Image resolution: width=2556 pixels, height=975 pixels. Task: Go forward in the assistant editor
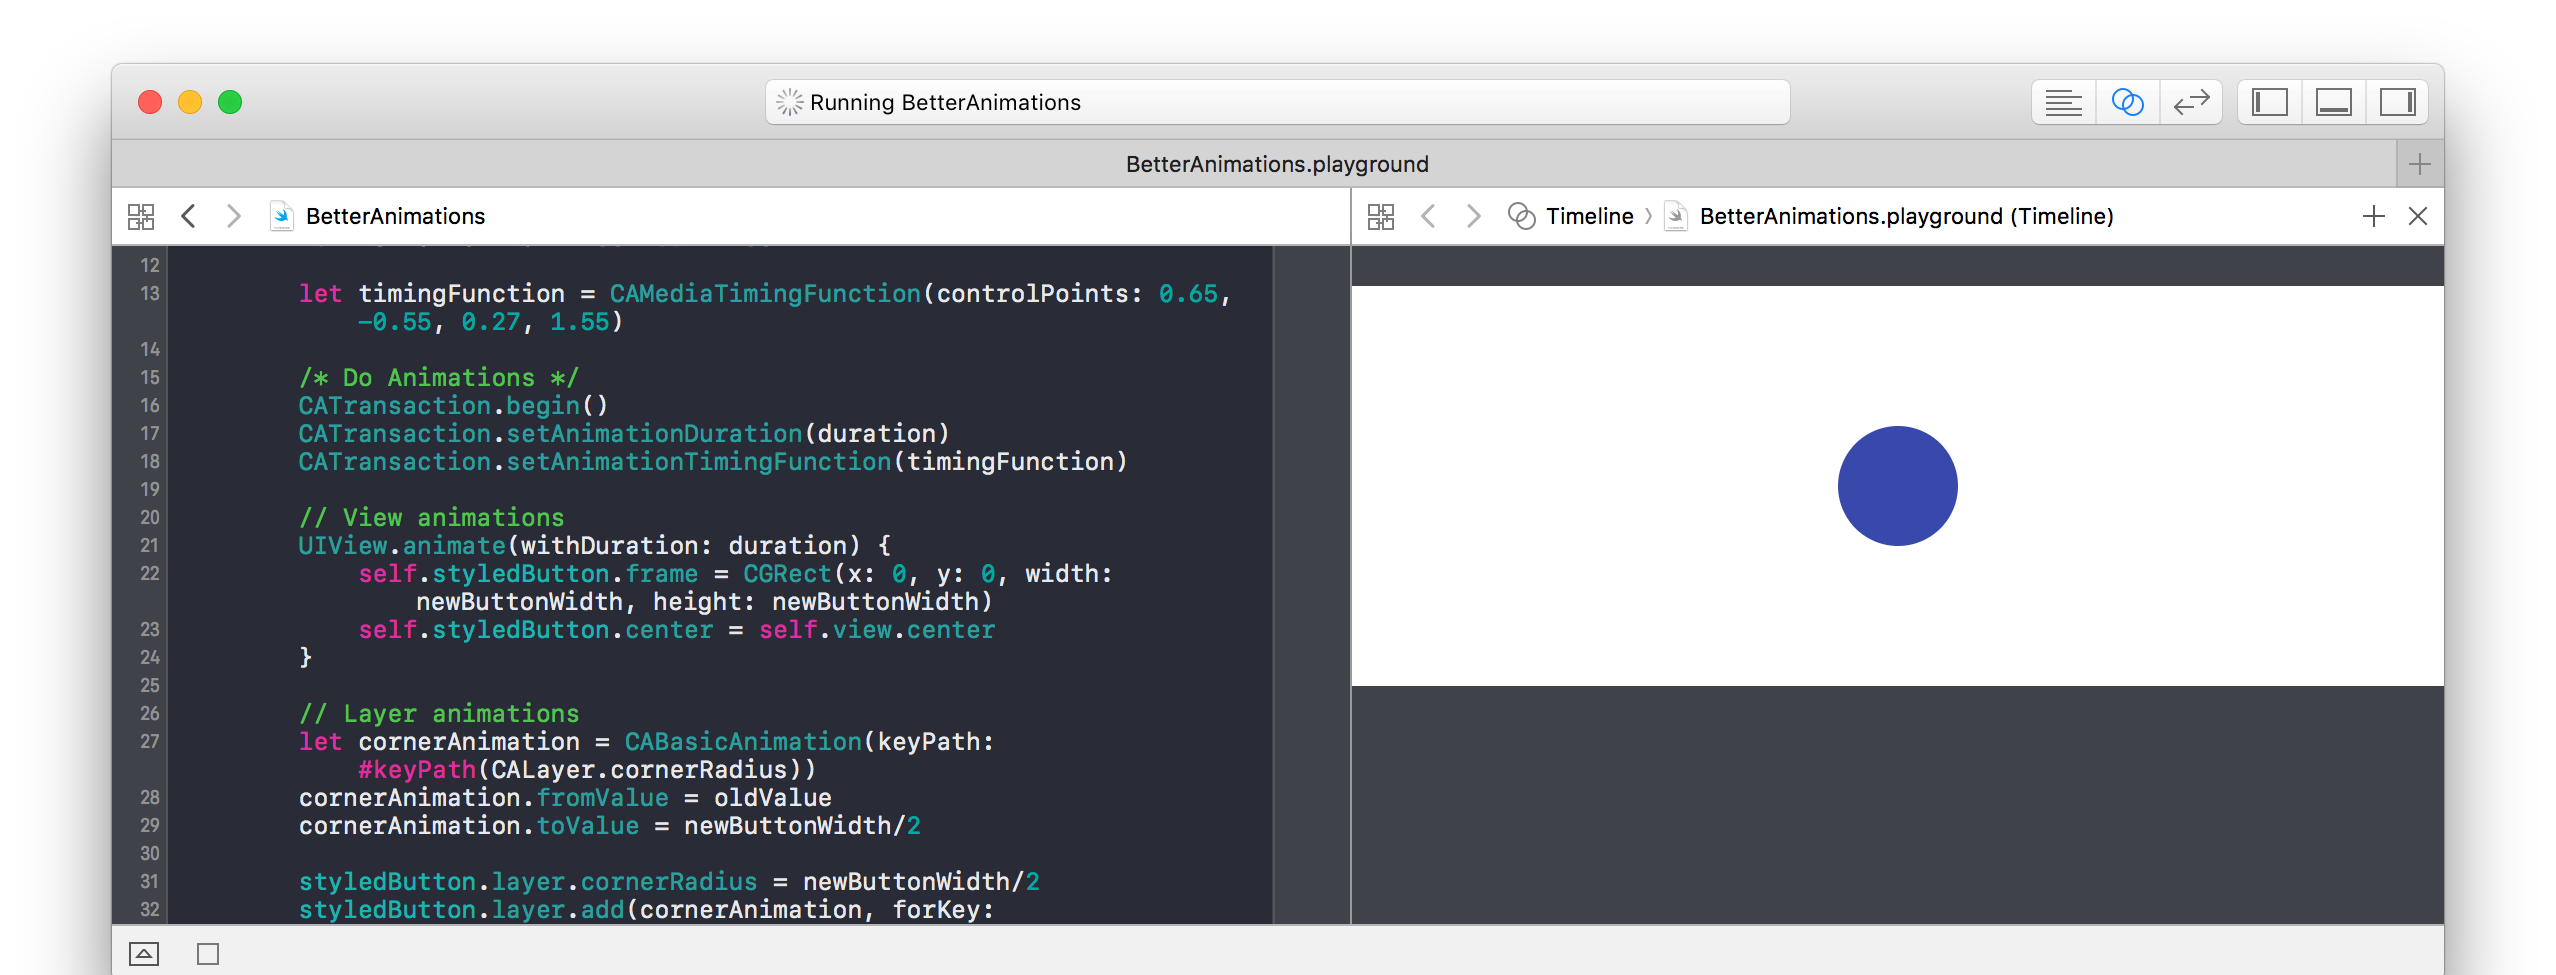[x=1473, y=216]
